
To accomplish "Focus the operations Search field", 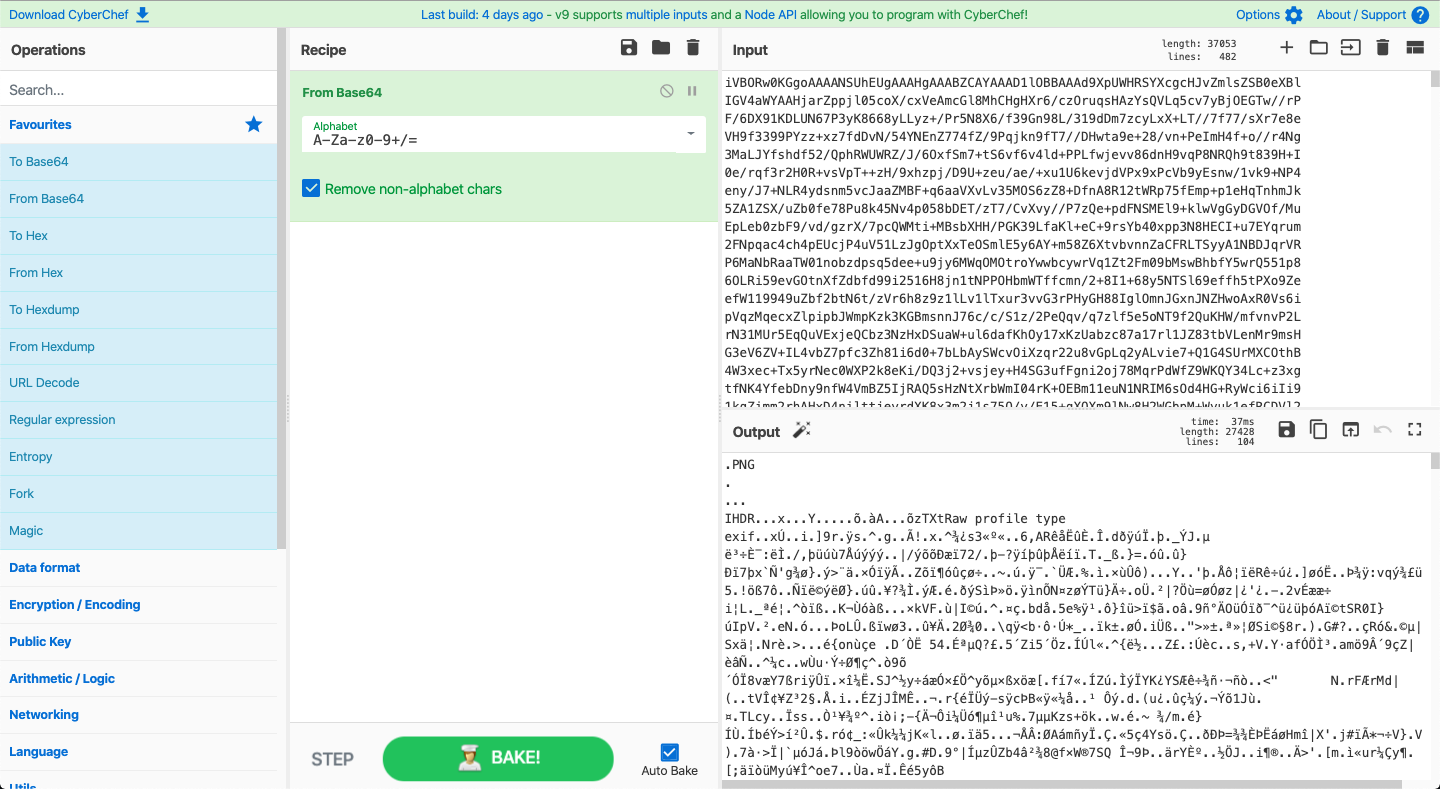I will 138,90.
